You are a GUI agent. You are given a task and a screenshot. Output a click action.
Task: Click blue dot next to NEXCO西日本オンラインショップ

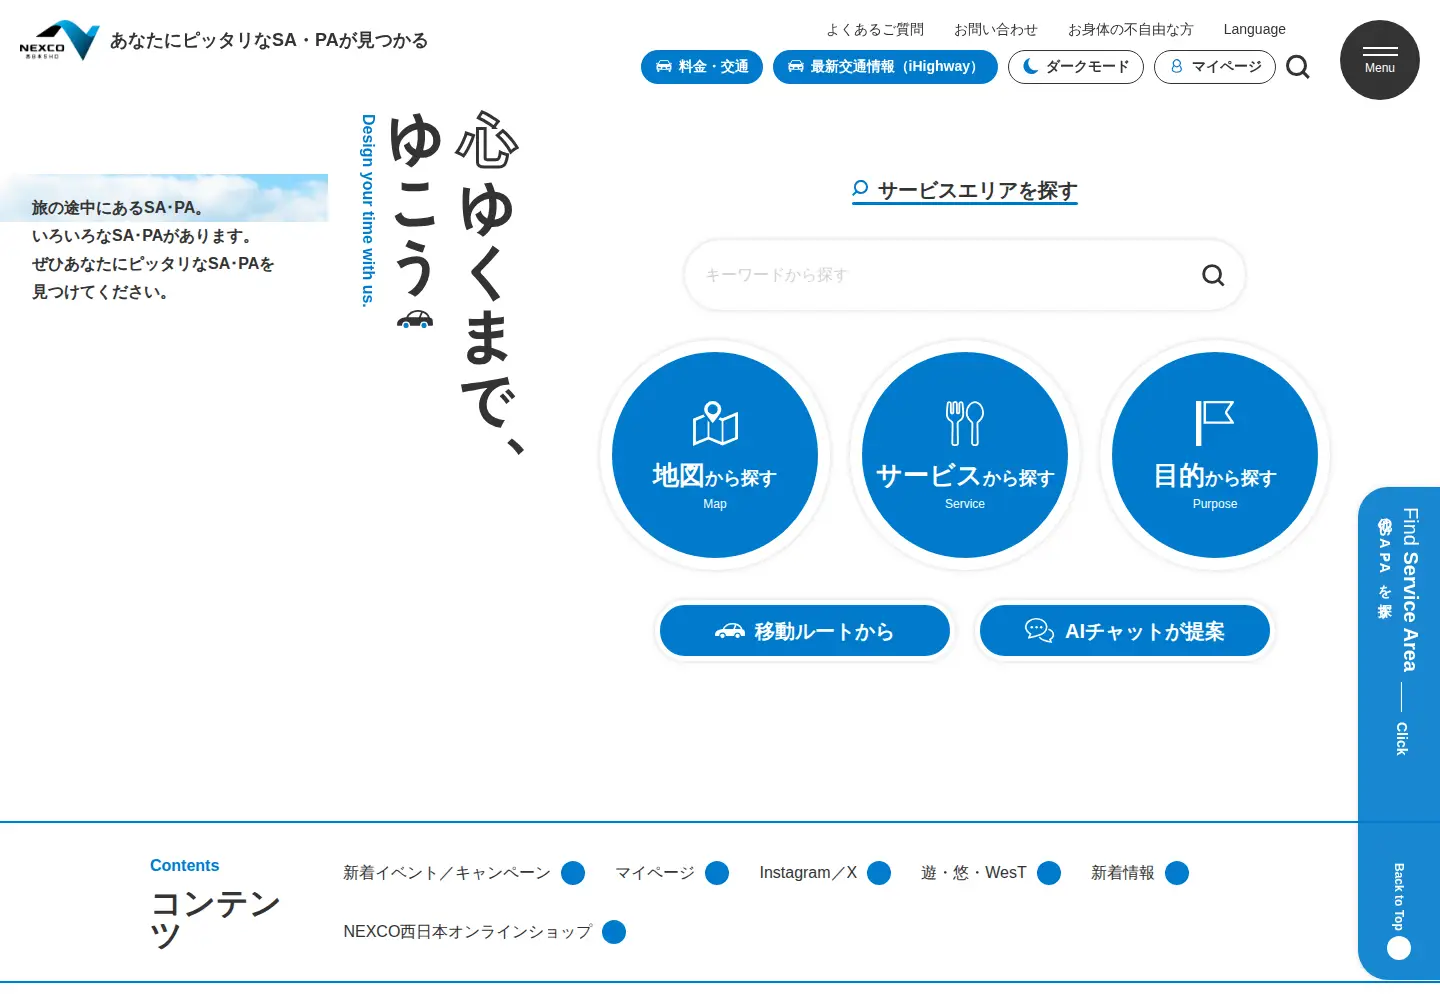tap(614, 932)
